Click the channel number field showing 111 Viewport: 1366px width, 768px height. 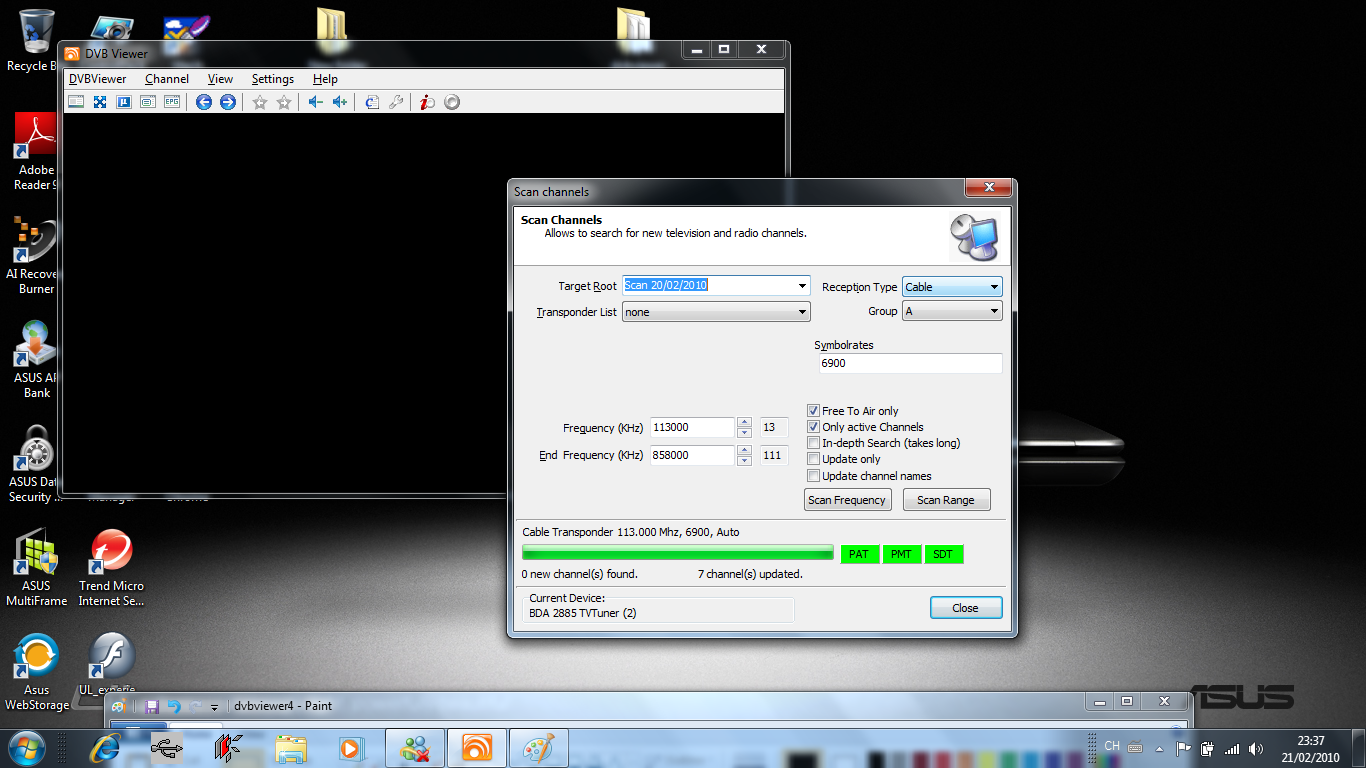tap(773, 455)
